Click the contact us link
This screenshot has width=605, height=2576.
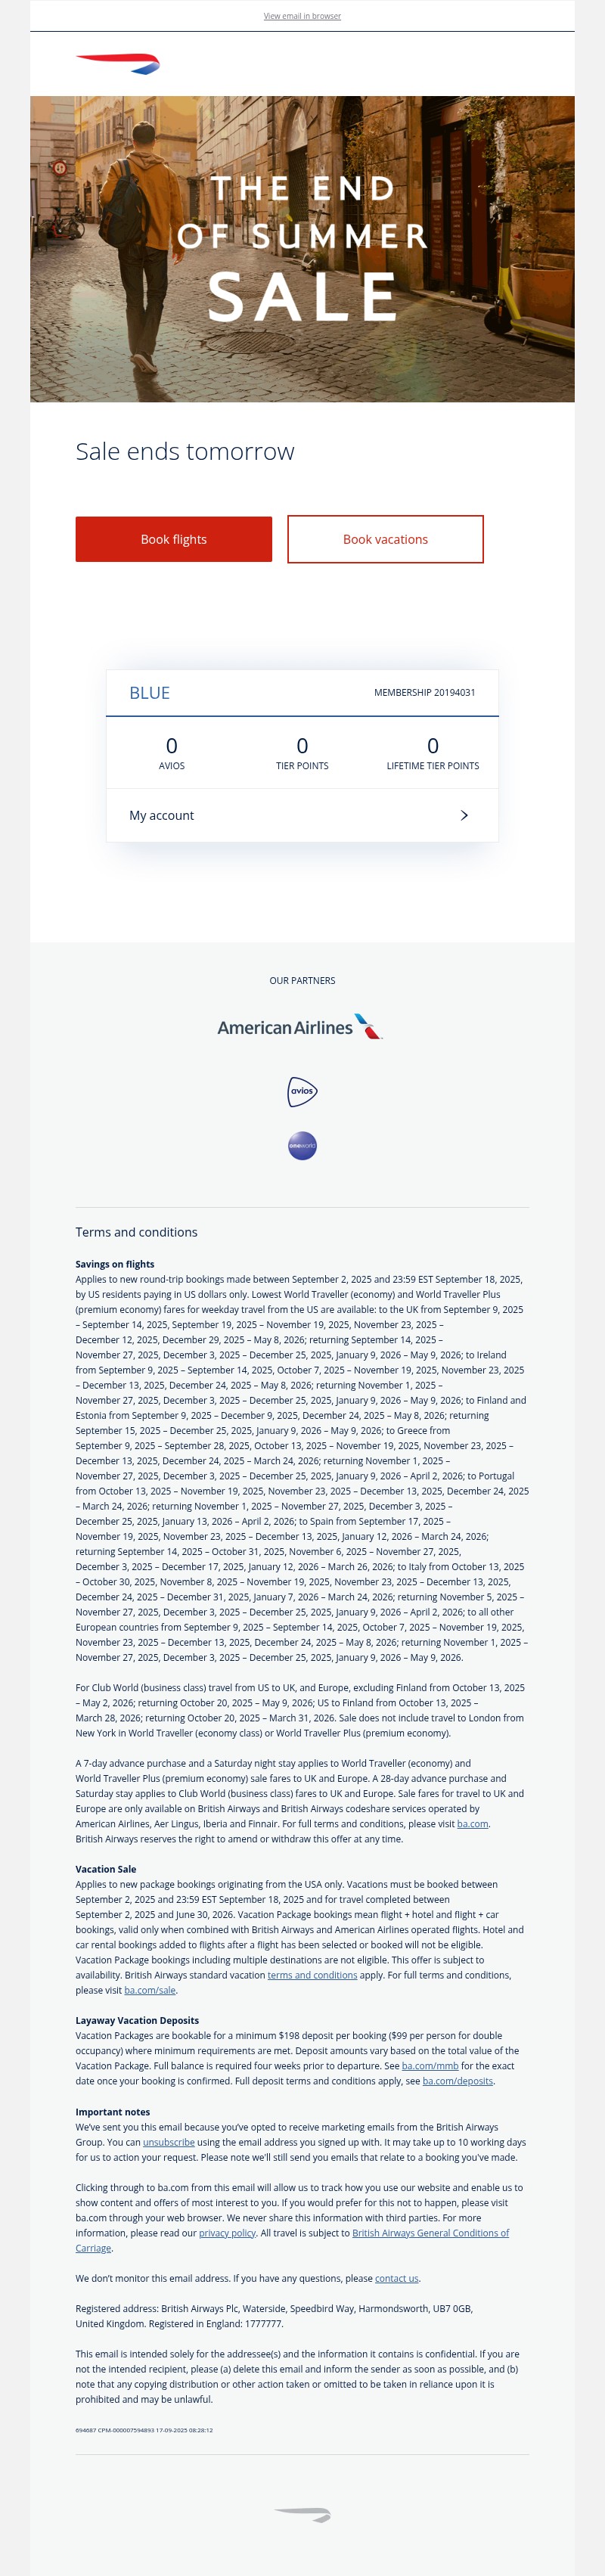[x=396, y=2278]
